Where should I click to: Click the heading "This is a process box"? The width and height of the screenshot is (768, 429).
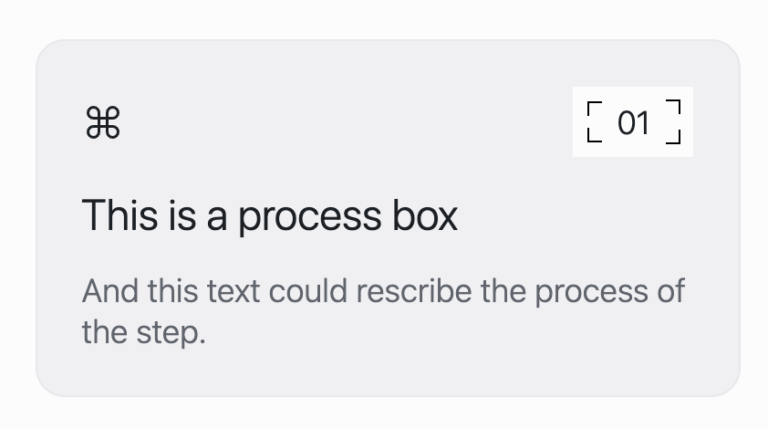click(269, 215)
